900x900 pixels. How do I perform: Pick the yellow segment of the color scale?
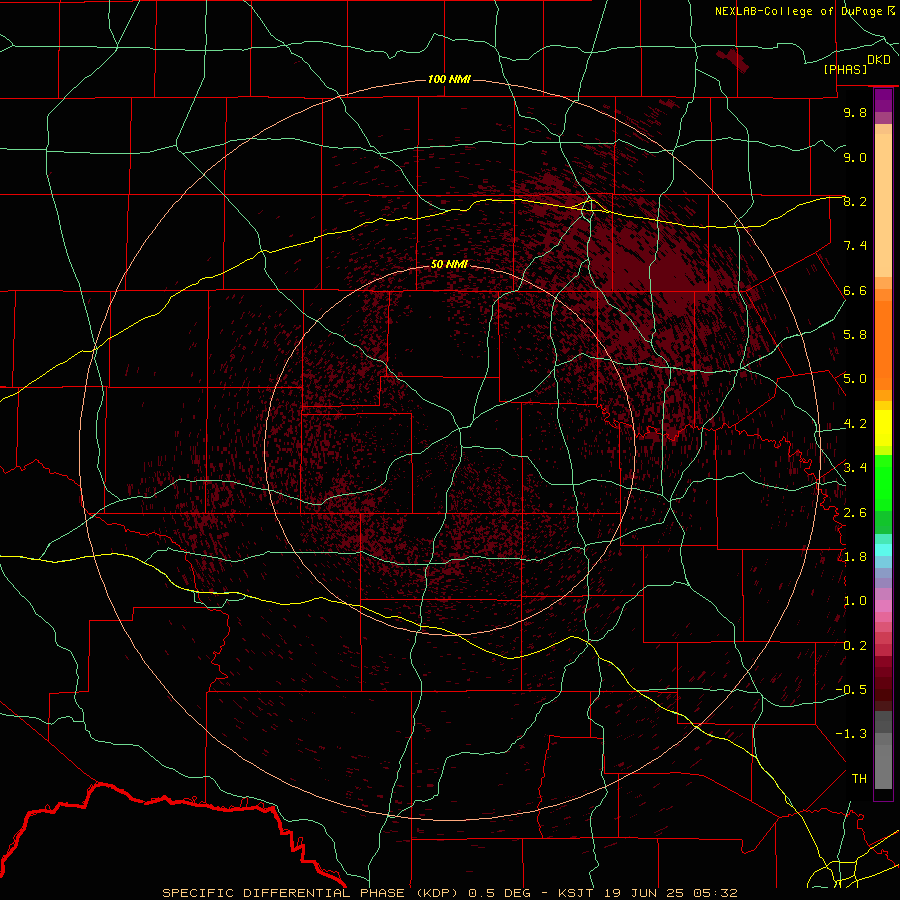point(883,428)
